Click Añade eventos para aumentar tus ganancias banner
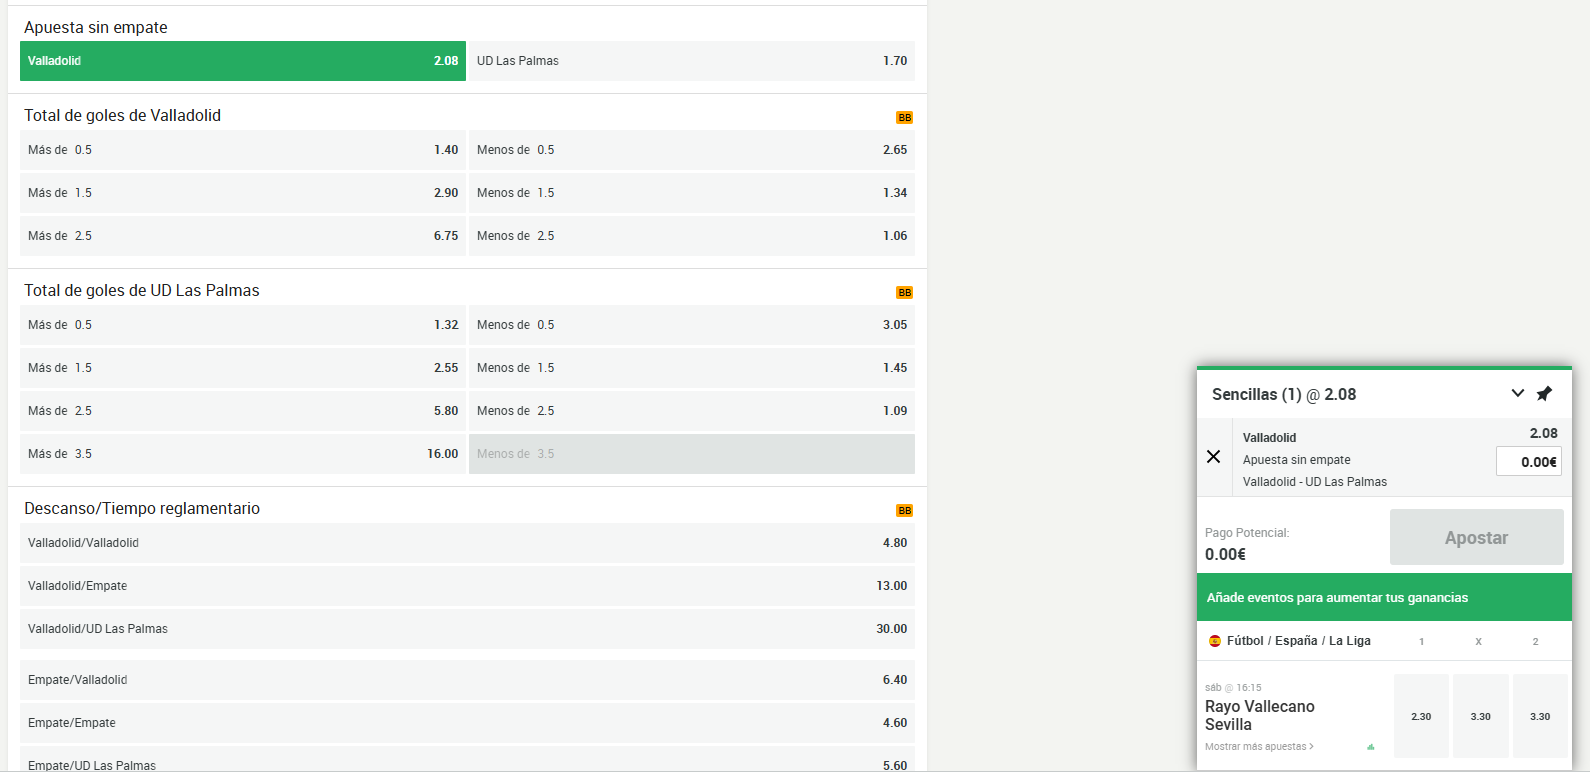This screenshot has height=772, width=1590. tap(1384, 598)
